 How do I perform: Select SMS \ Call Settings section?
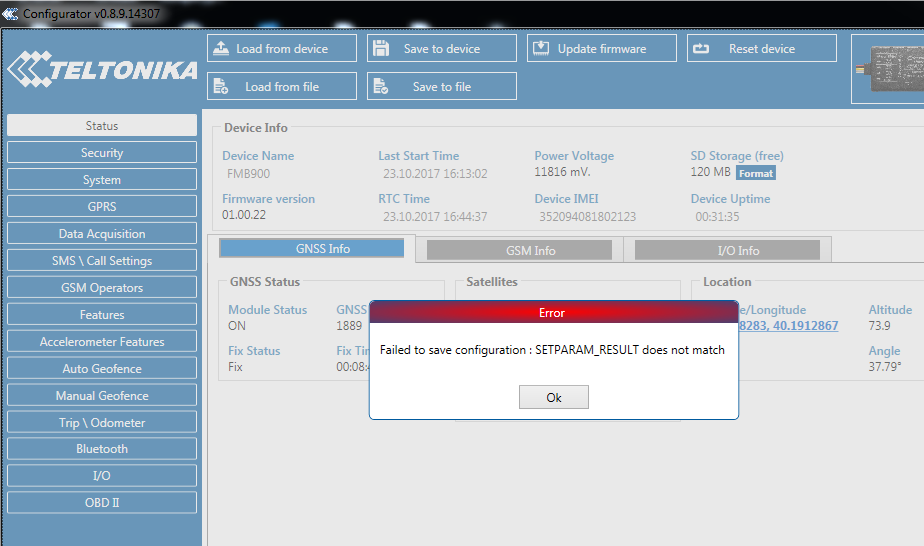pyautogui.click(x=102, y=261)
